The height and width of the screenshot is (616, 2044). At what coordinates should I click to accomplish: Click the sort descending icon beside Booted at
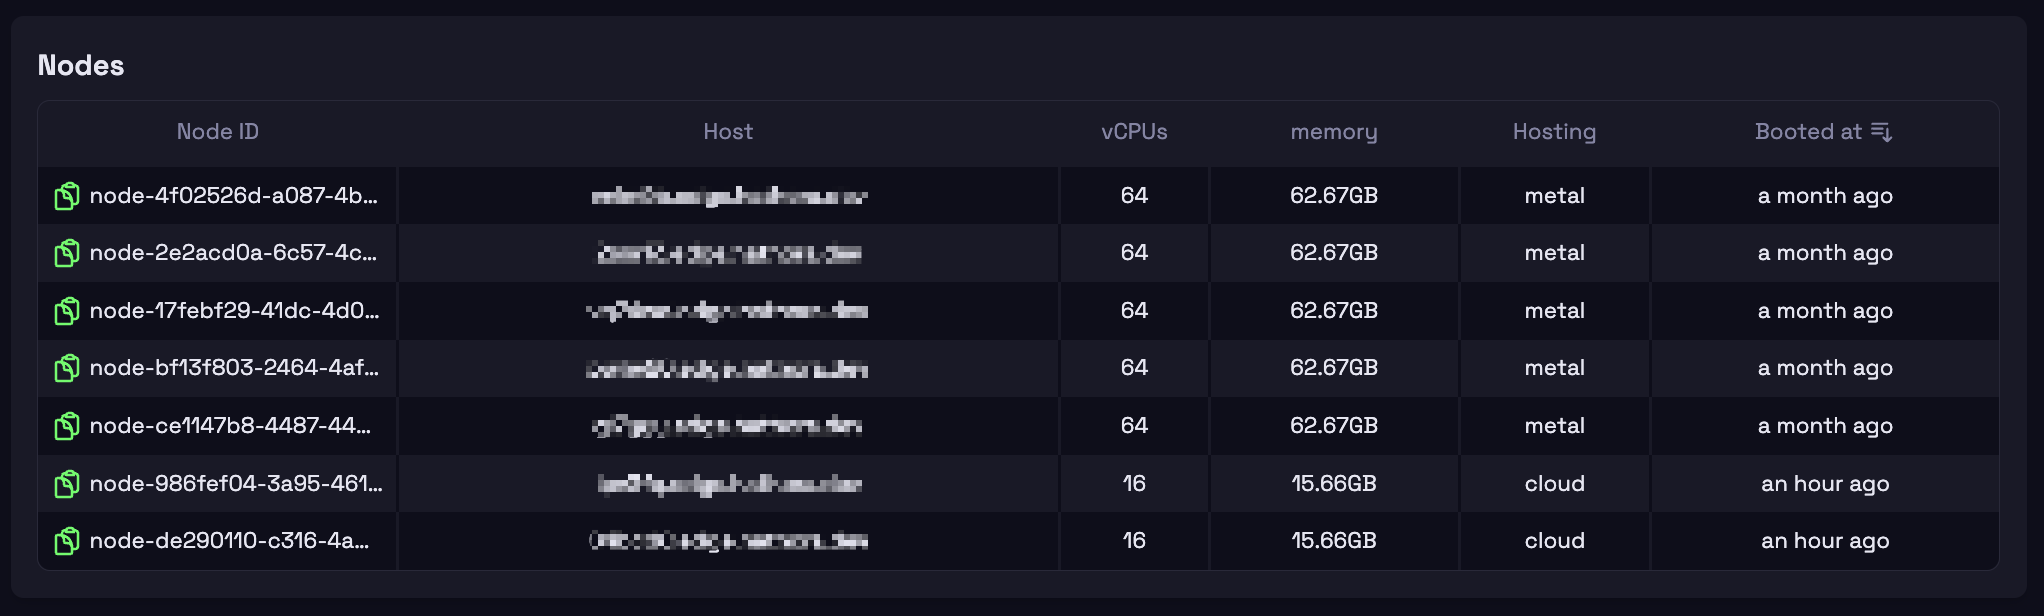click(x=1881, y=132)
